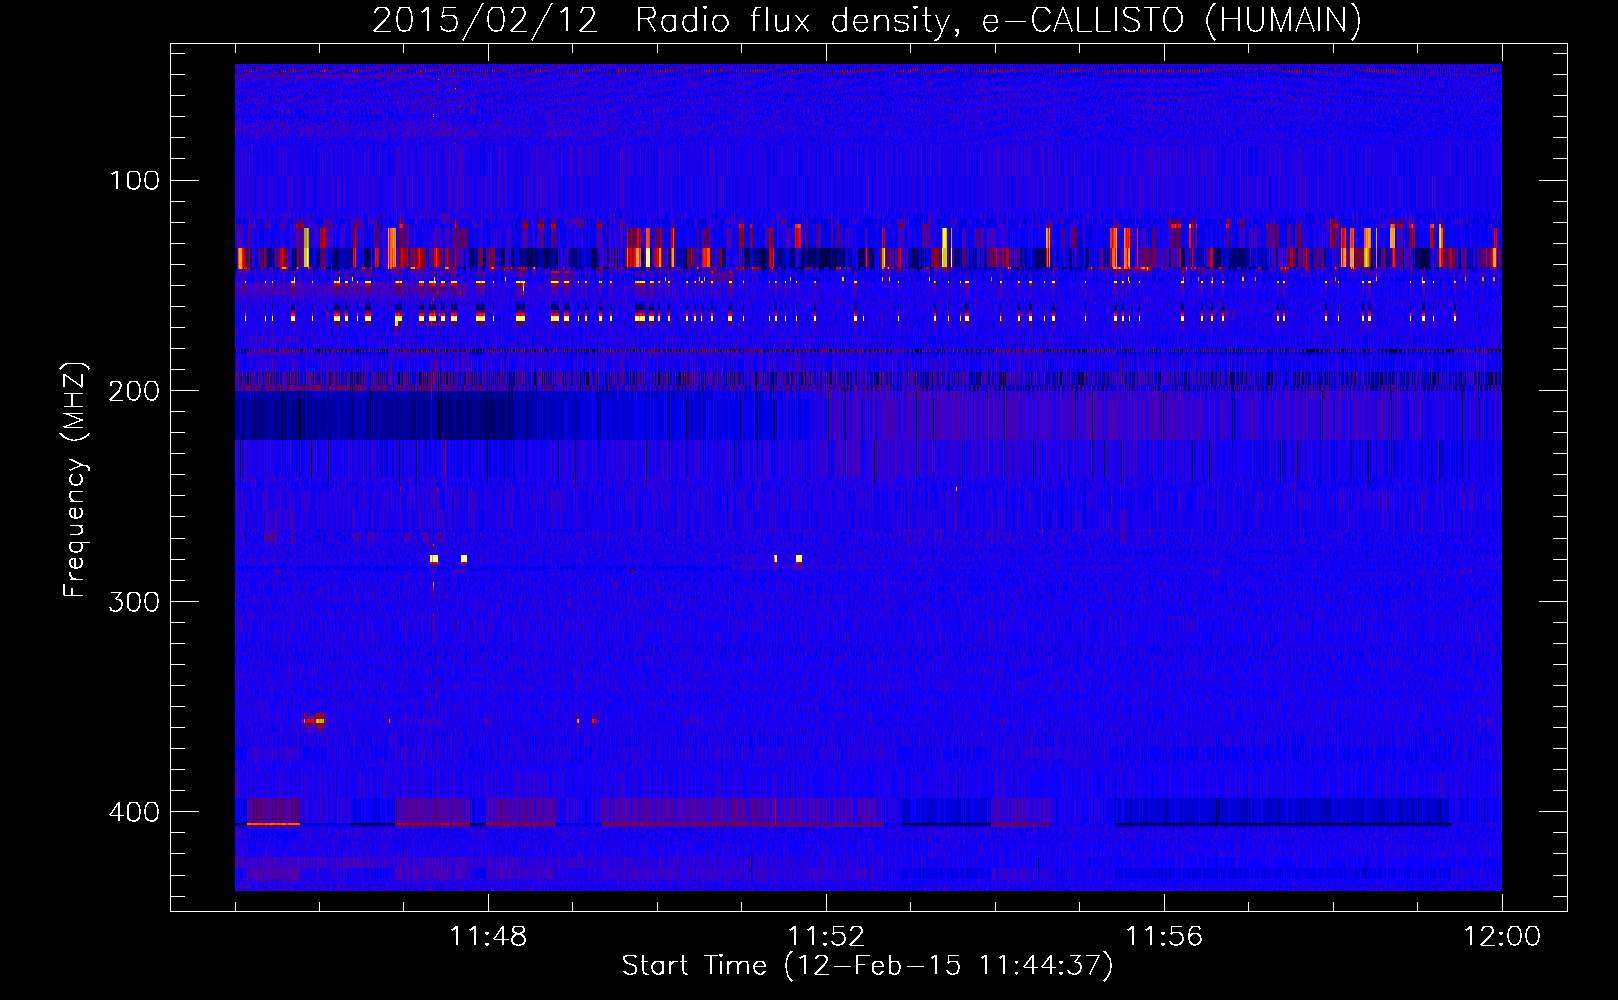Viewport: 1618px width, 1000px height.
Task: Click the 12:00 time tick label
Action: click(1502, 937)
